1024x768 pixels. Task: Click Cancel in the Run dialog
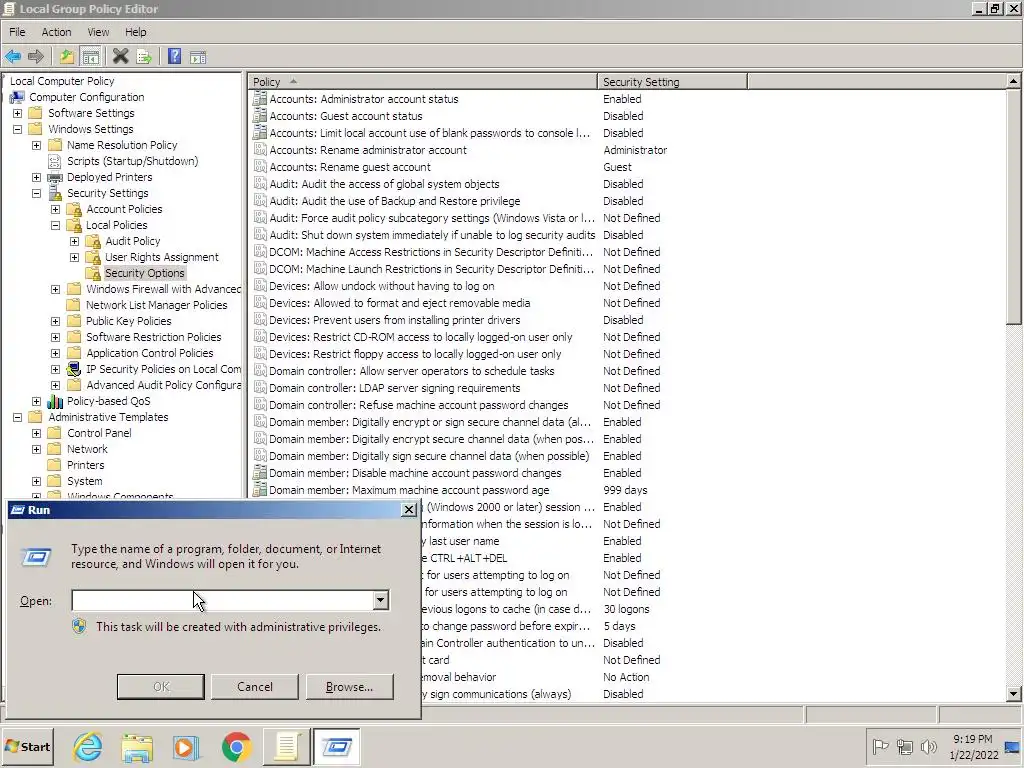coord(255,686)
